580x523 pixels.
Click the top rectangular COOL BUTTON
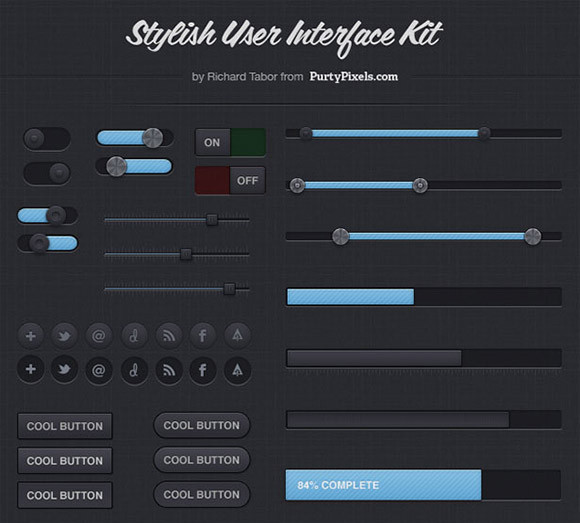65,426
